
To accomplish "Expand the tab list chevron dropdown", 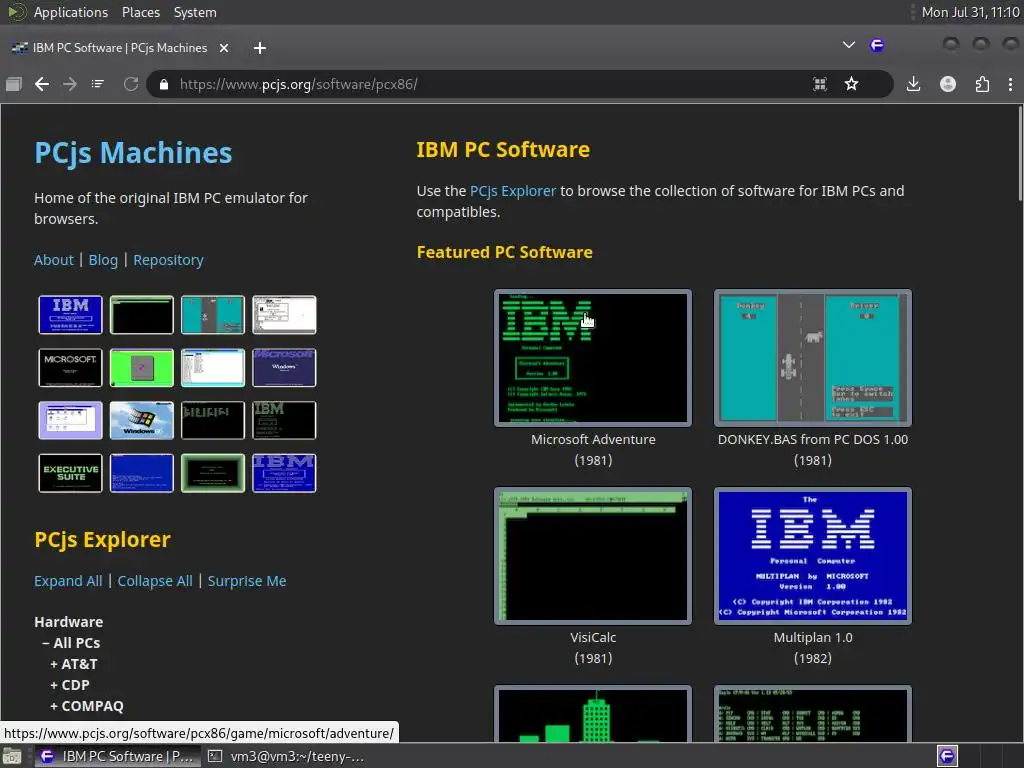I will [x=848, y=45].
